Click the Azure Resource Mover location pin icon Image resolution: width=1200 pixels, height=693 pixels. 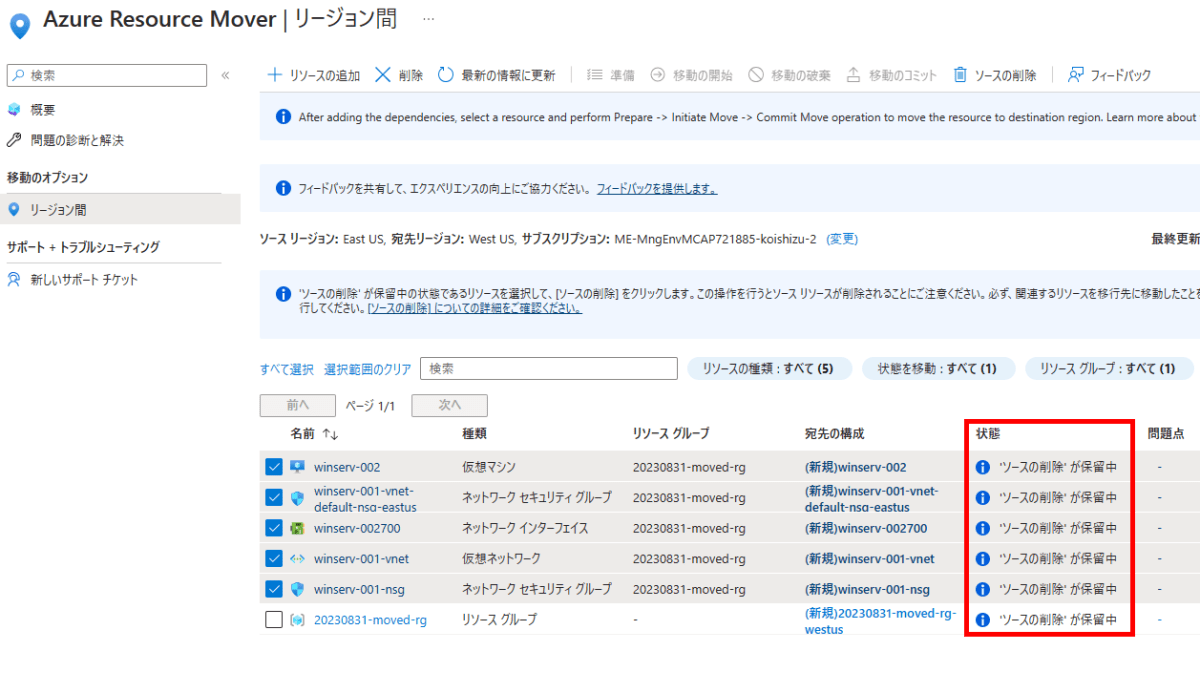tap(19, 24)
